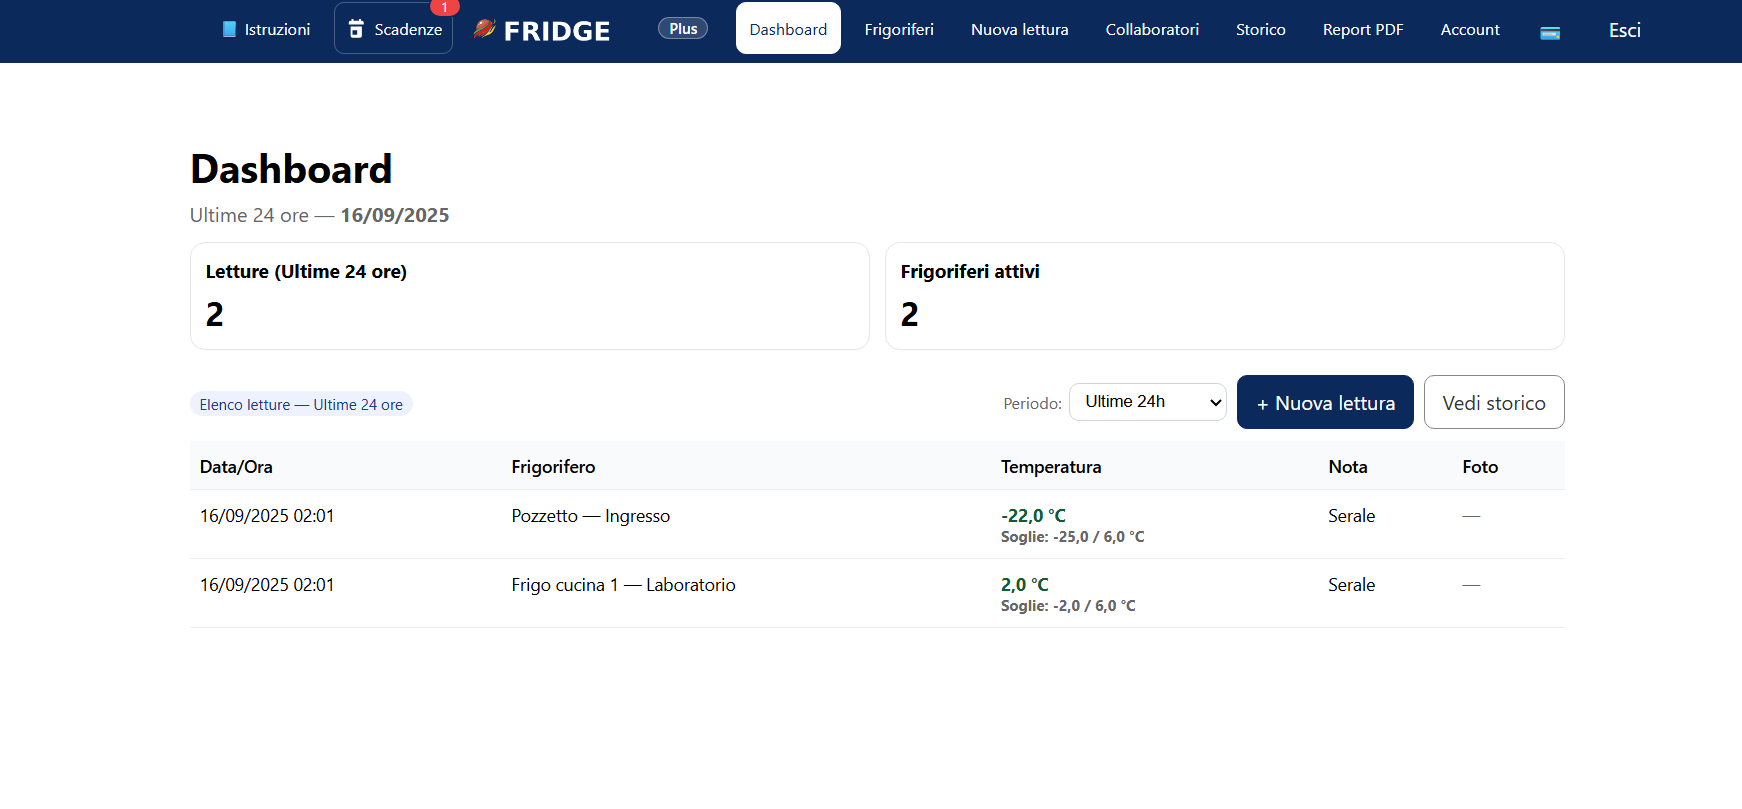Click the Frigo cucina 1 — Laboratorio row
The width and height of the screenshot is (1742, 809).
coord(623,585)
